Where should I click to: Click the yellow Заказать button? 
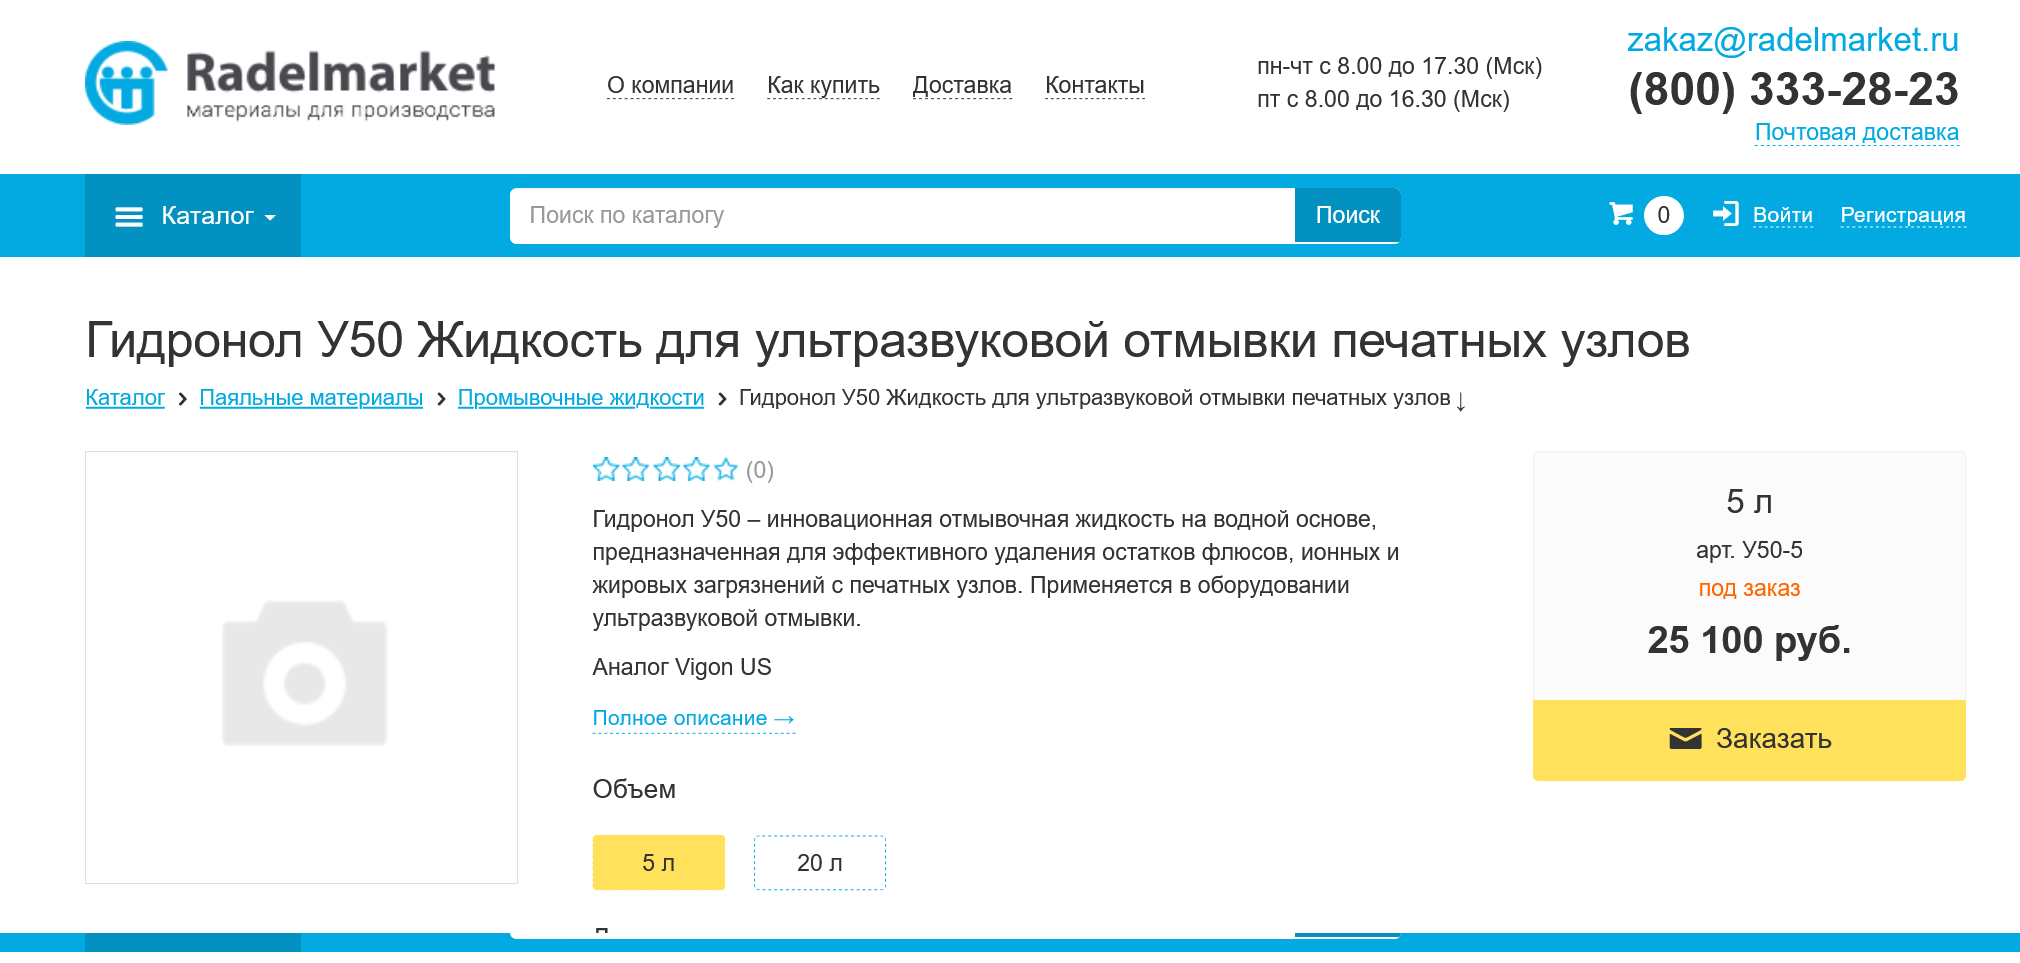coord(1749,740)
